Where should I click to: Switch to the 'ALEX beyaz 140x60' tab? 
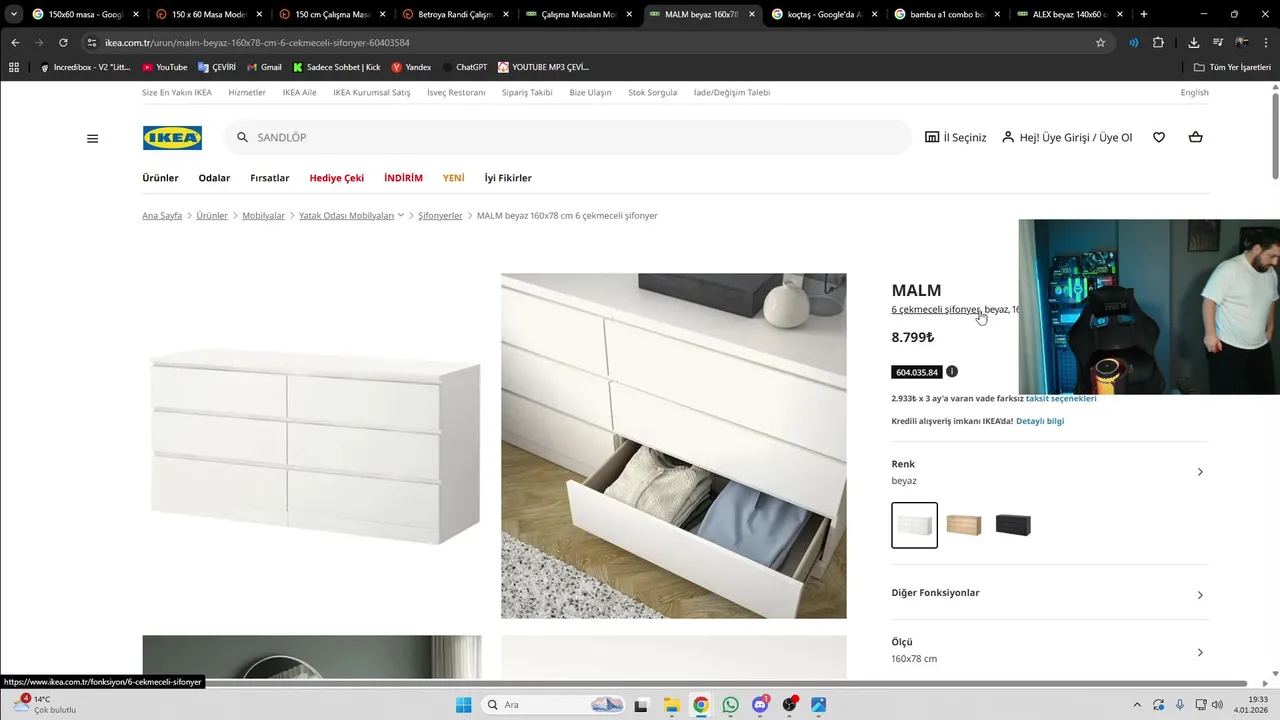[1070, 14]
